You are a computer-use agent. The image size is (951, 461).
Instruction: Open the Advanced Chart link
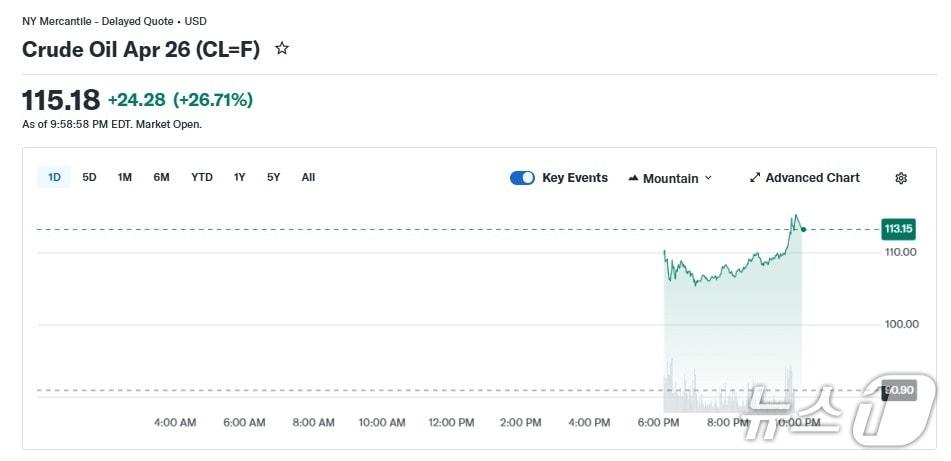[x=812, y=178]
